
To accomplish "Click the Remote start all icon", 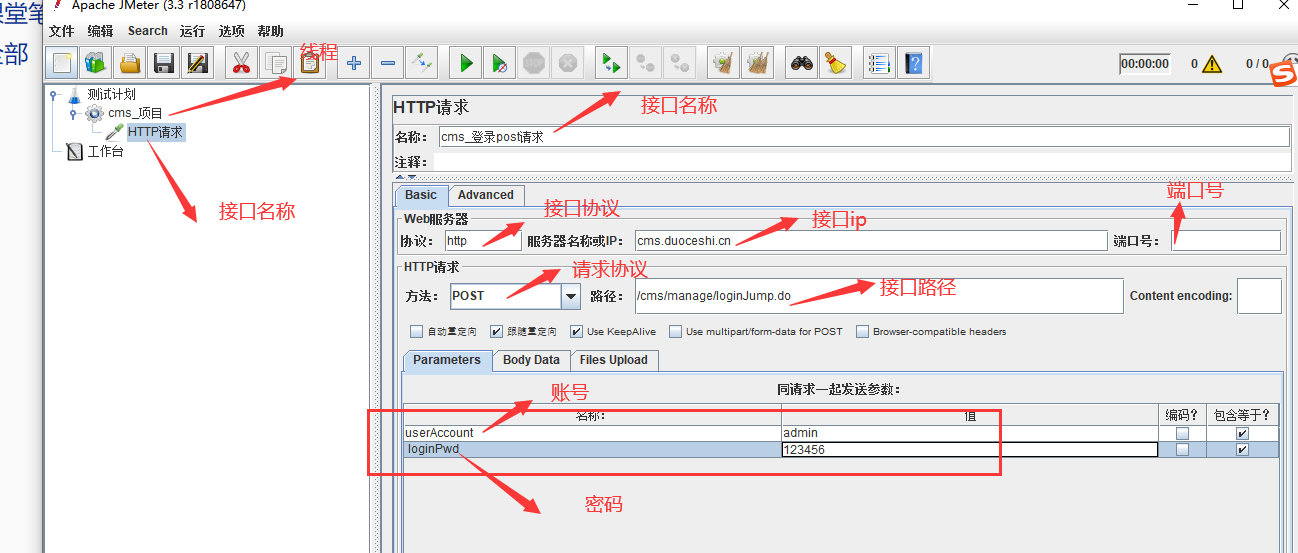I will [x=611, y=63].
